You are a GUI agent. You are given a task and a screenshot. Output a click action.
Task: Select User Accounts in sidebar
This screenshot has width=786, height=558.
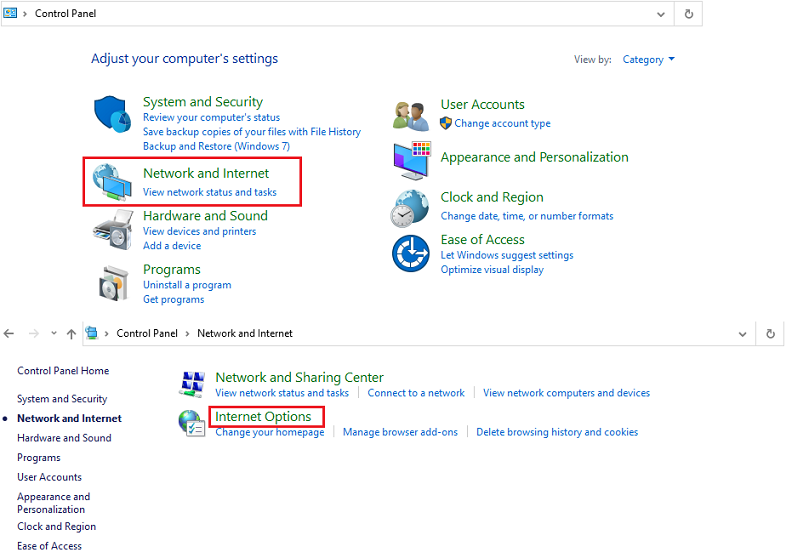pyautogui.click(x=49, y=477)
